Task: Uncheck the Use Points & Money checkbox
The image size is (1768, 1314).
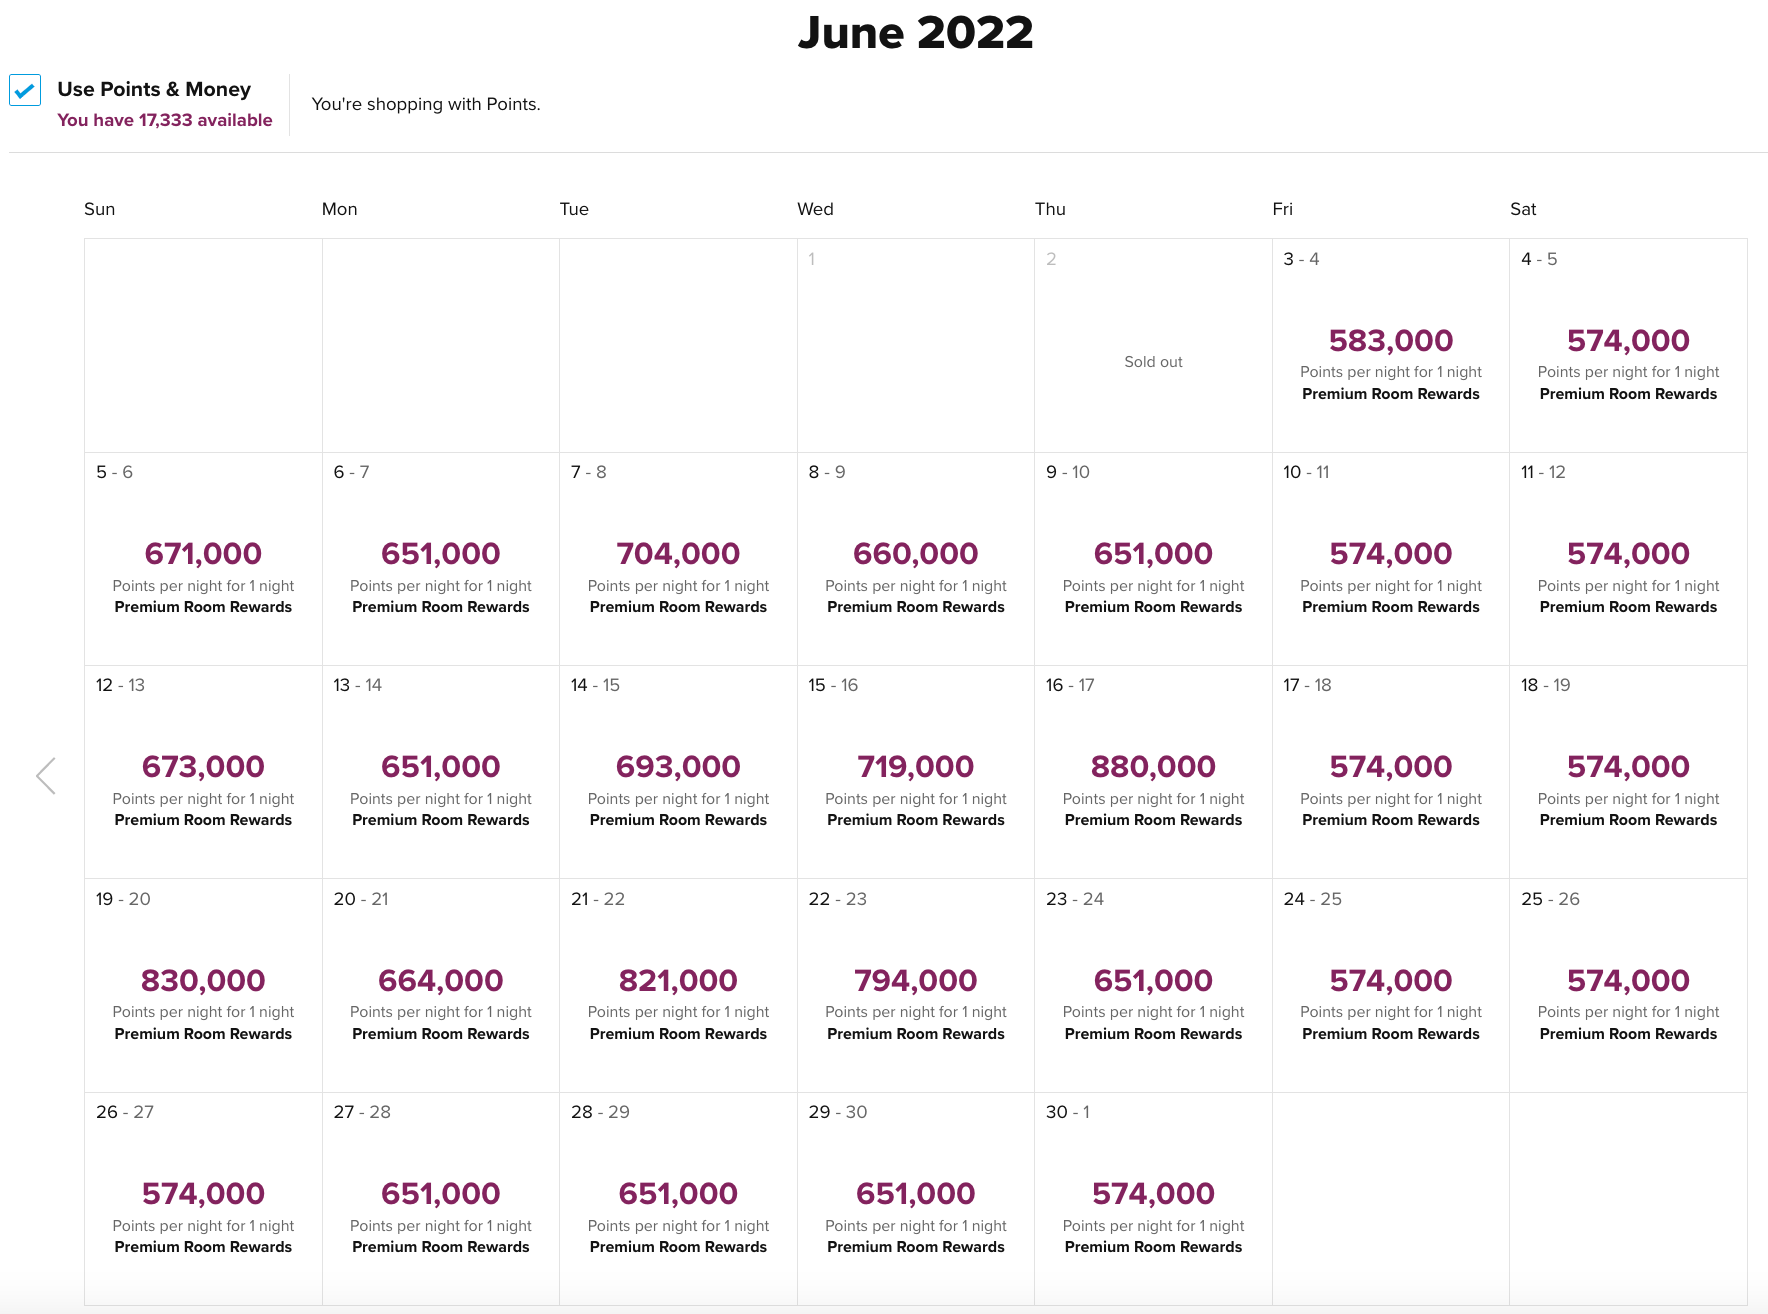Action: 25,90
